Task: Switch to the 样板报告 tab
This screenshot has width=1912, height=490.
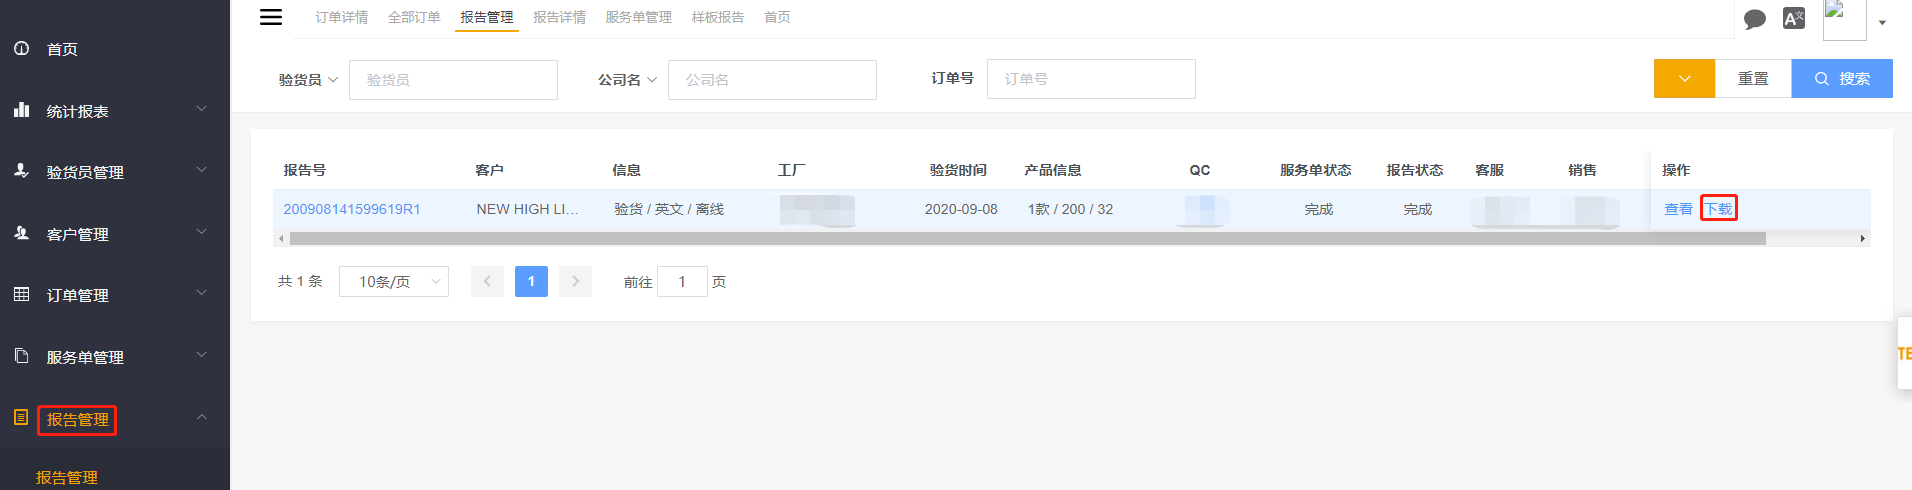Action: click(718, 17)
